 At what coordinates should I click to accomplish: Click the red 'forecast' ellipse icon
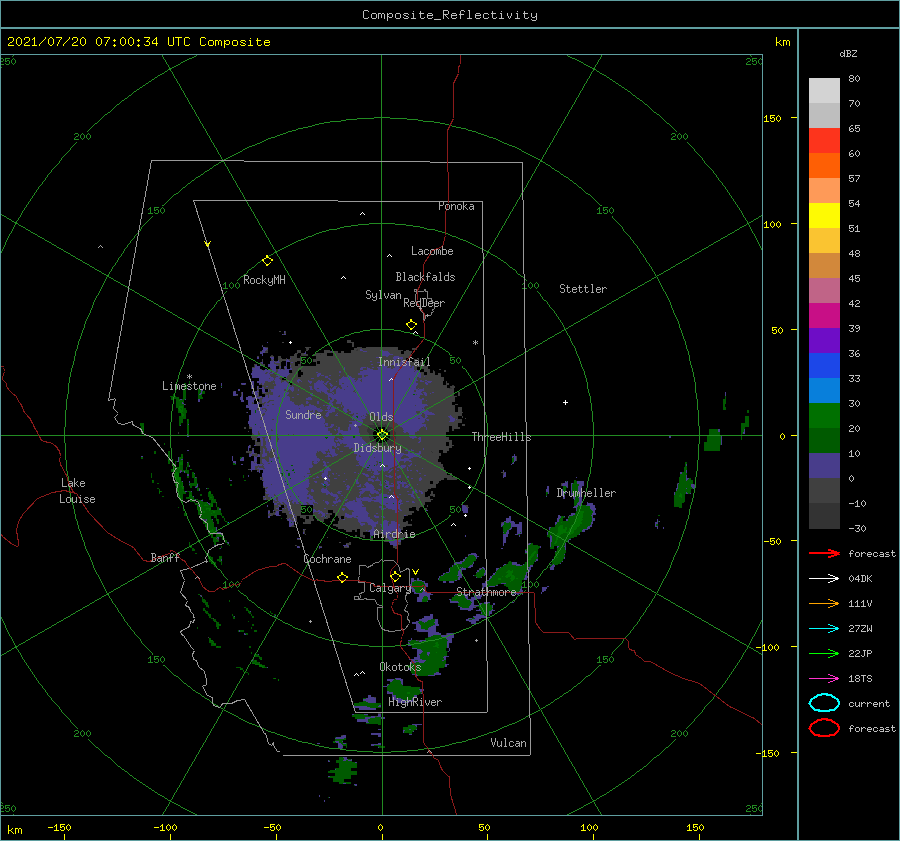pos(824,728)
